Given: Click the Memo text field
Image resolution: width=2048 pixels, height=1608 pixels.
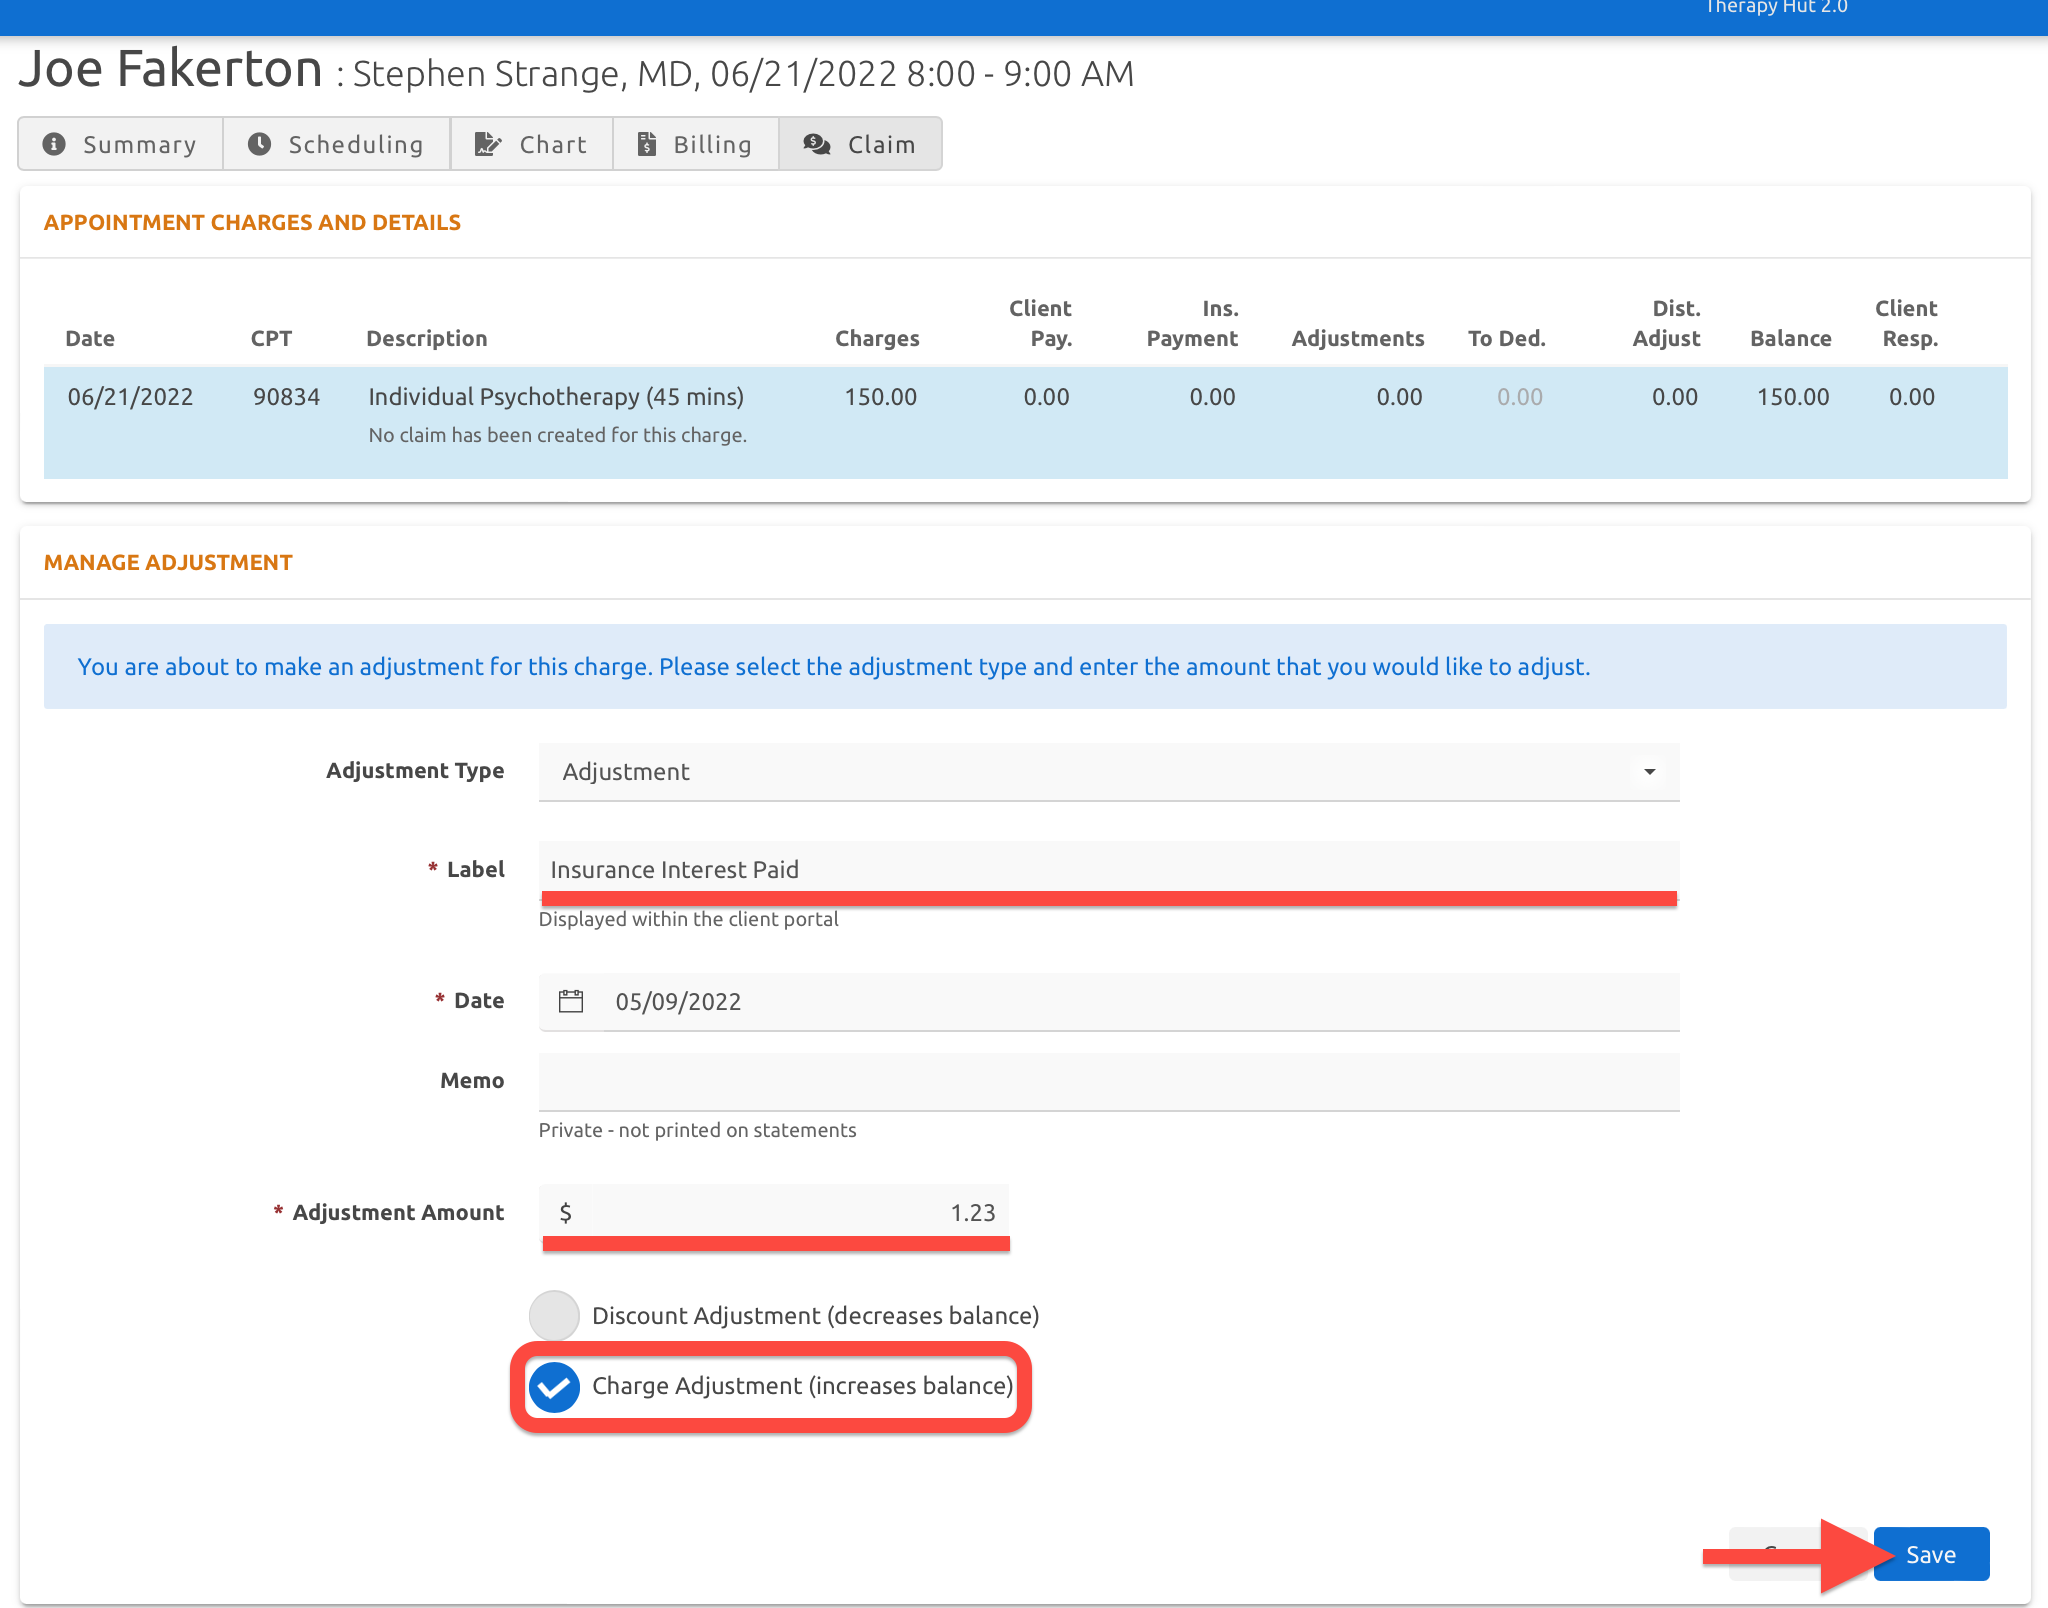Looking at the screenshot, I should [1108, 1081].
